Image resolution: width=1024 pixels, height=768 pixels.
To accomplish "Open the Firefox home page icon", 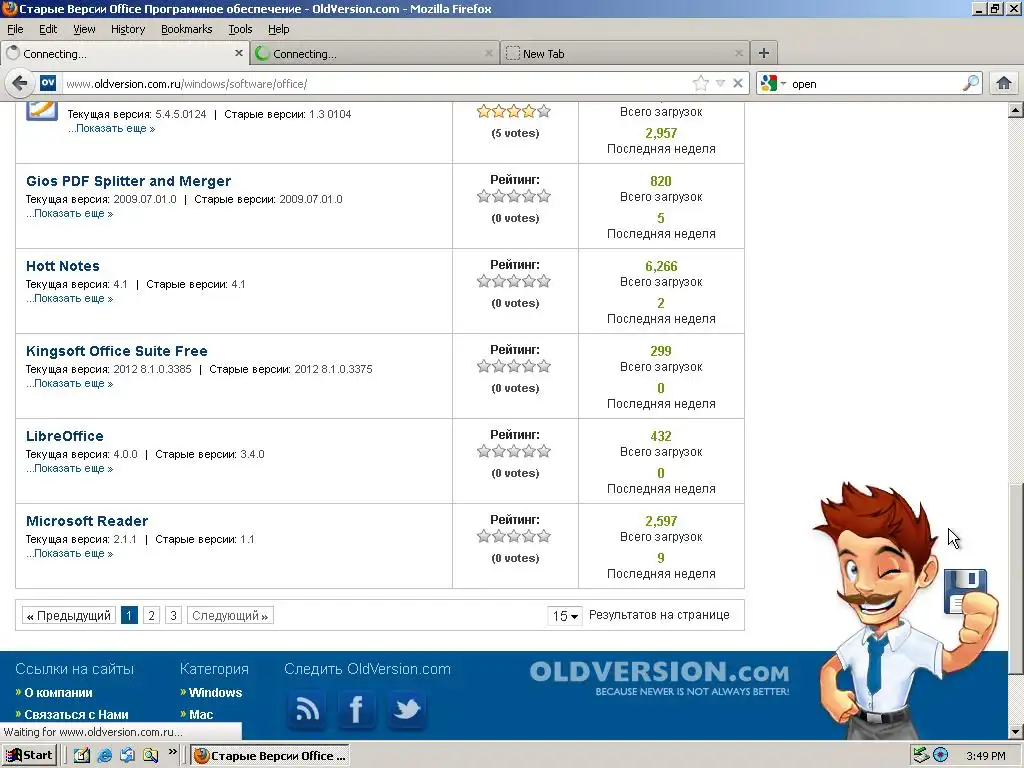I will click(1004, 84).
